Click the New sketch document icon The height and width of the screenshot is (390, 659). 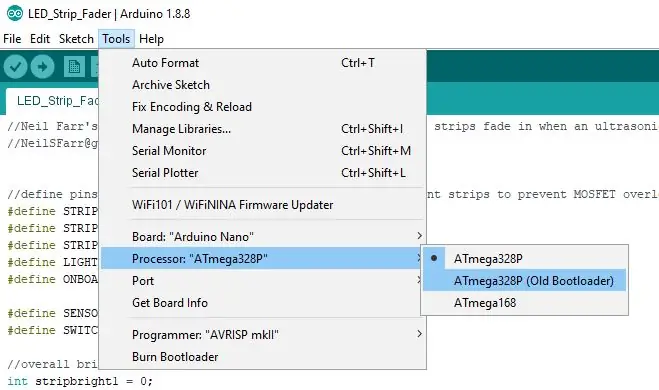pos(74,67)
